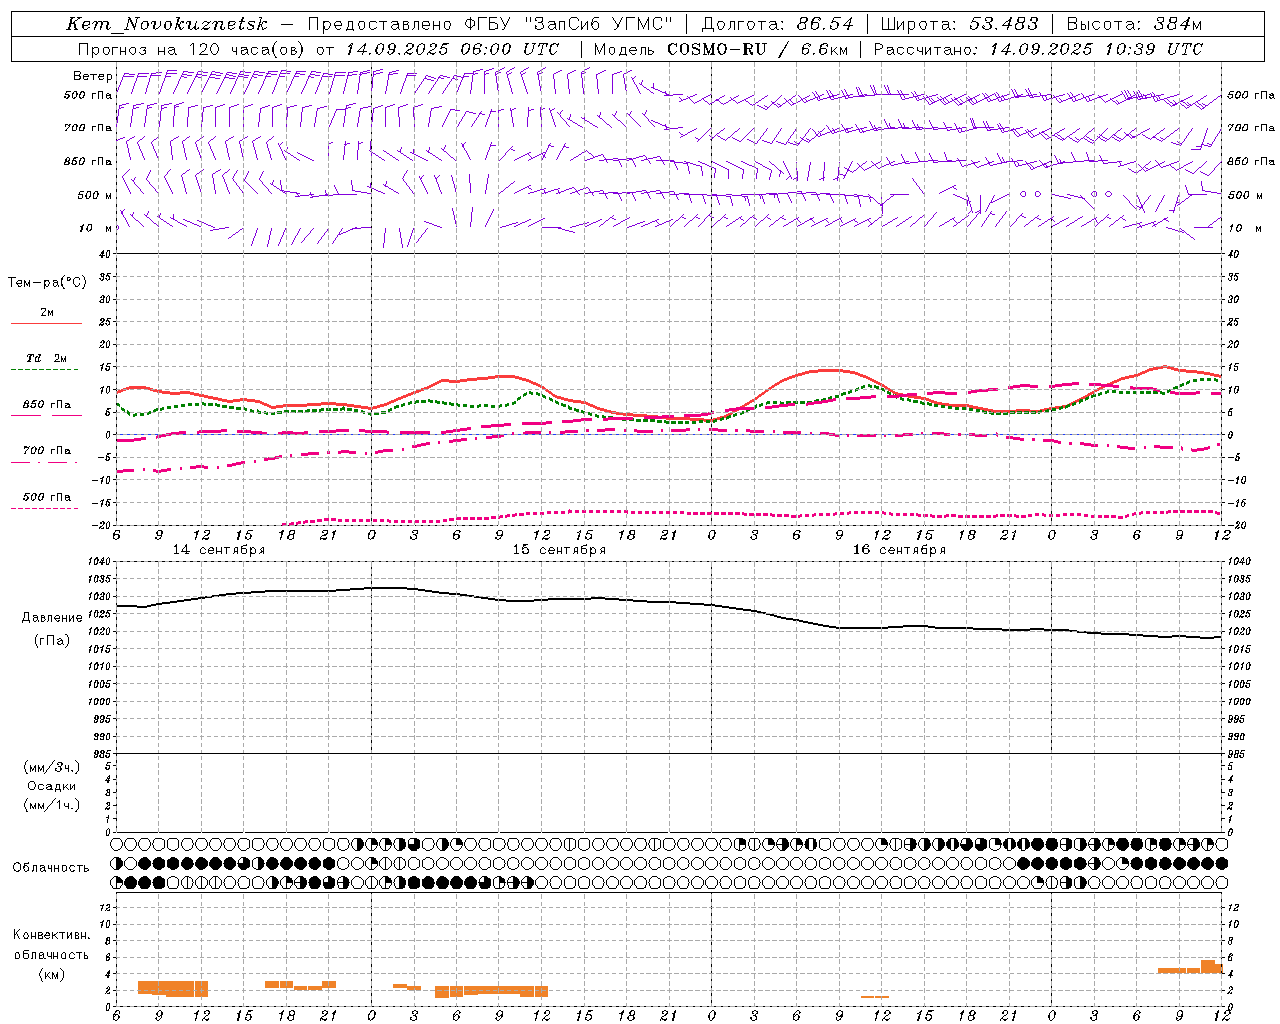
Task: Click the 'Конвективн.' convective cloud label
Action: [52, 935]
